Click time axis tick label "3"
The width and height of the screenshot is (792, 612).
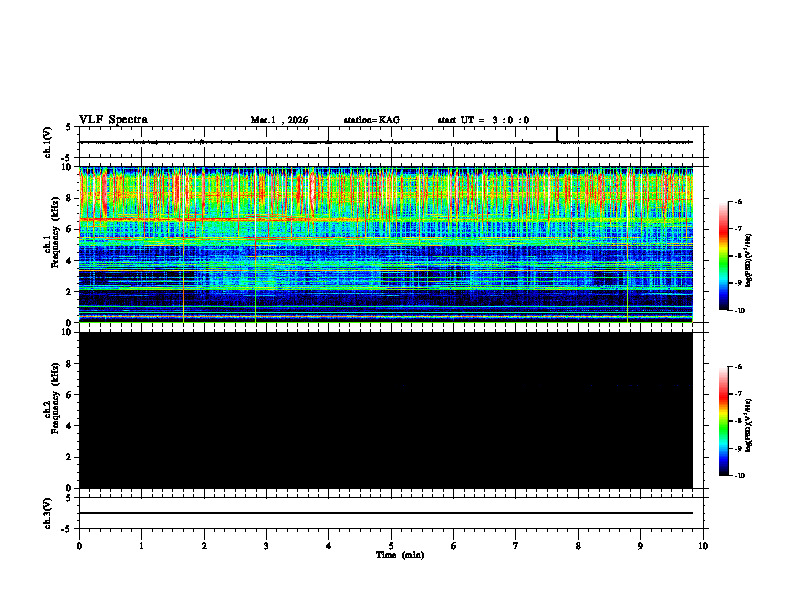point(266,546)
